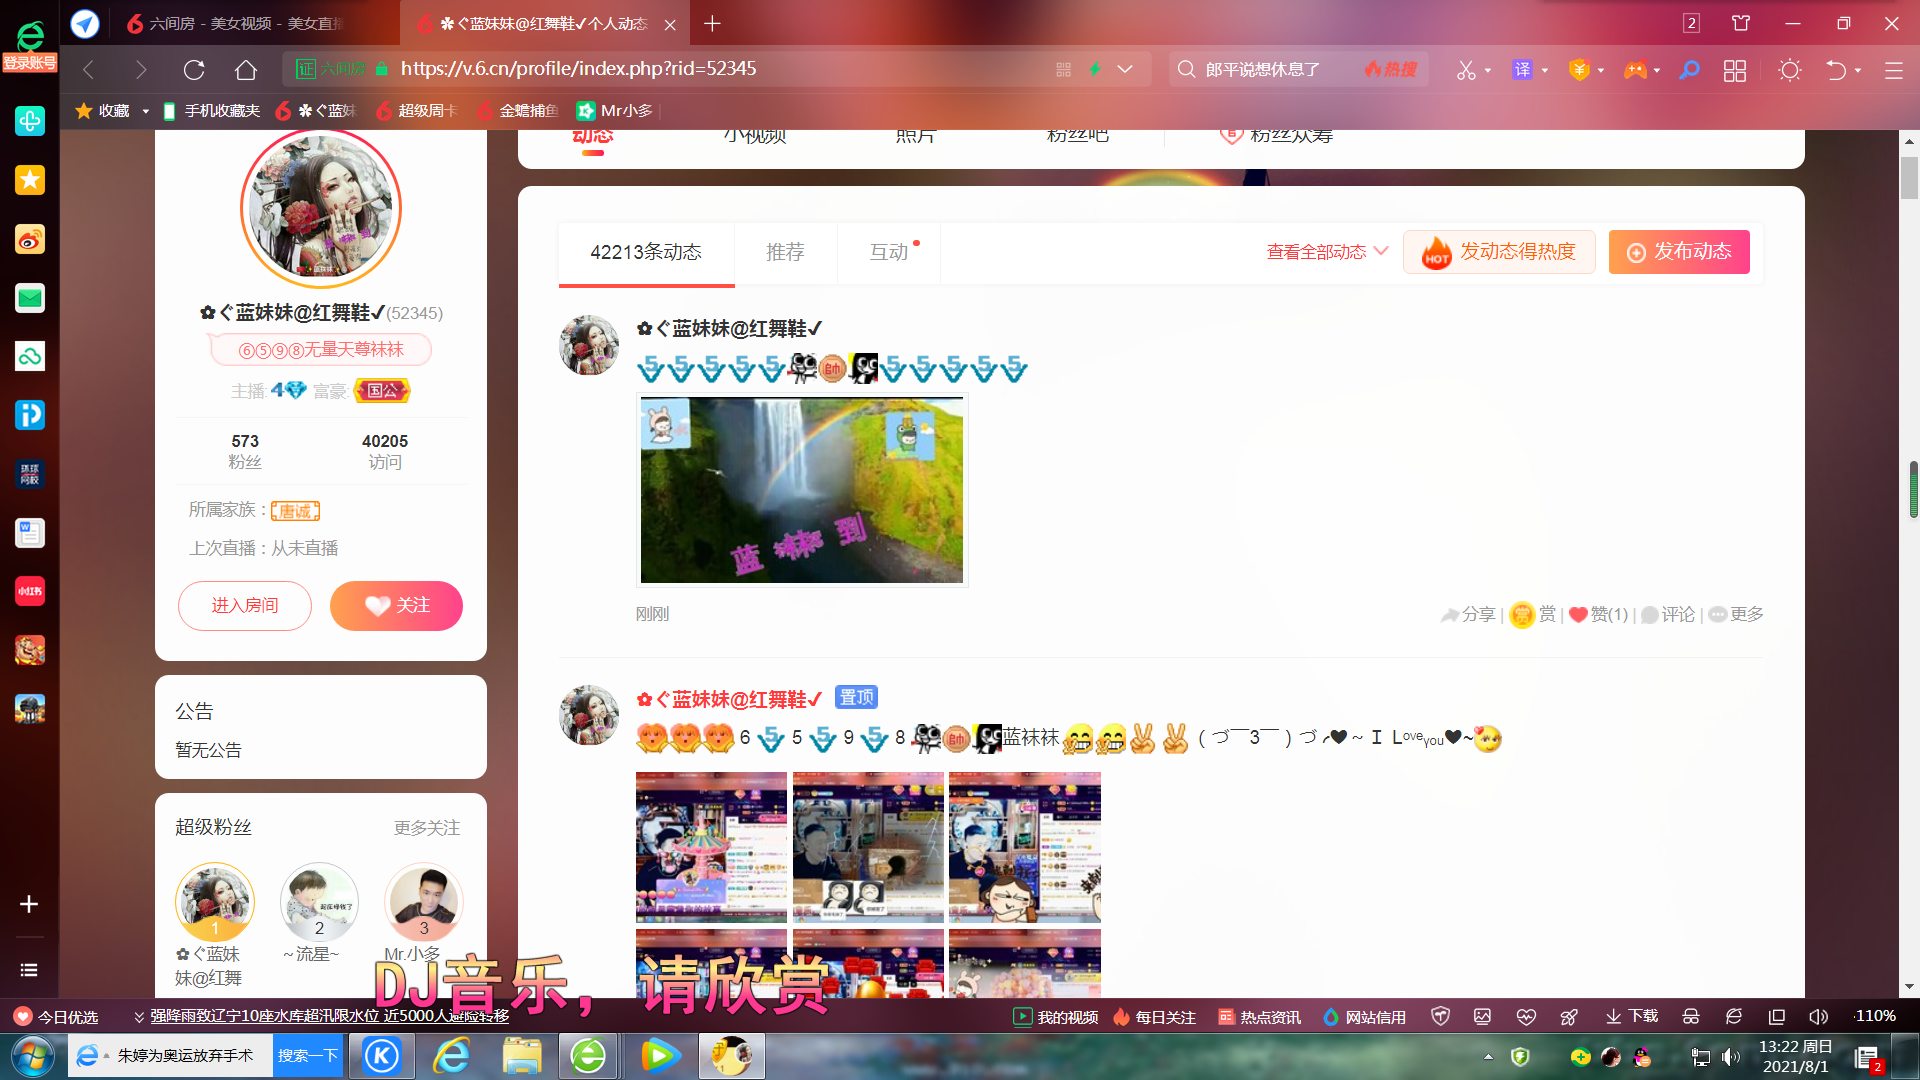Click 评论 on the first post
The width and height of the screenshot is (1920, 1080).
coord(1668,614)
